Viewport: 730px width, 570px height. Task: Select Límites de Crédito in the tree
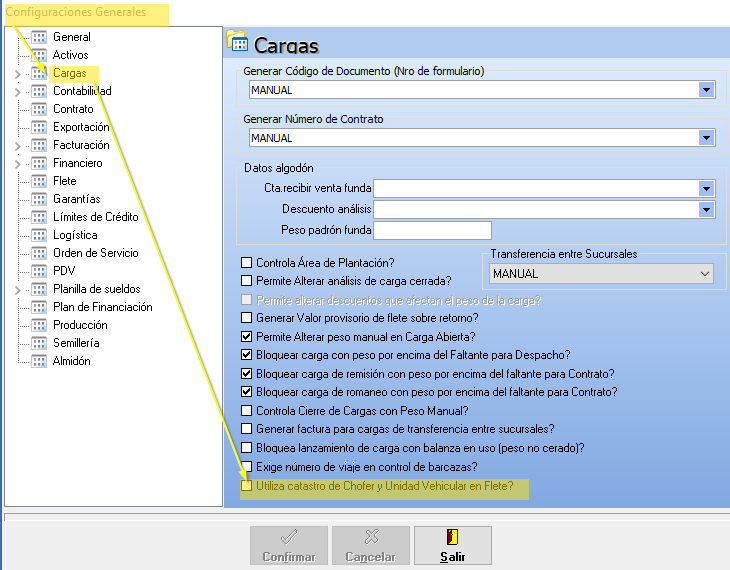[x=95, y=217]
